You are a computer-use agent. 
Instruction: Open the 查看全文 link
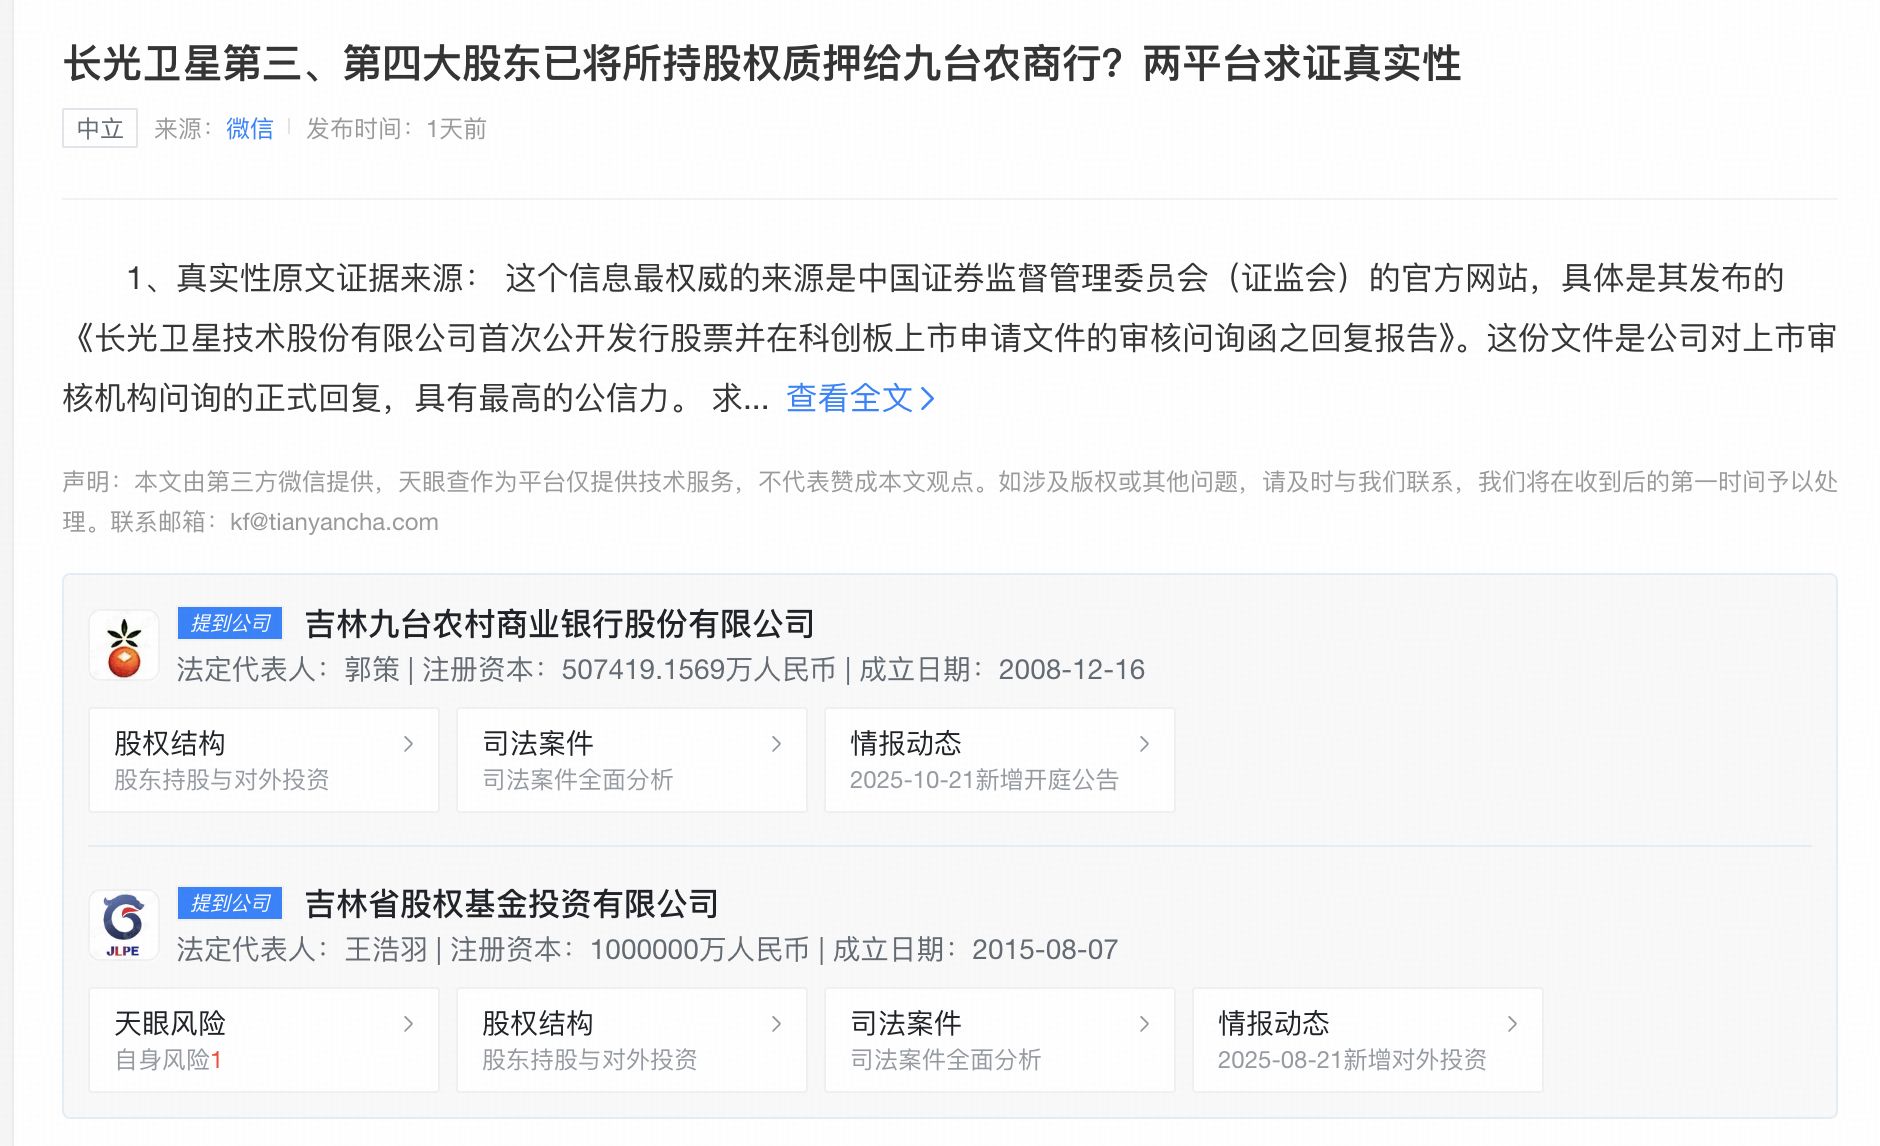point(860,398)
